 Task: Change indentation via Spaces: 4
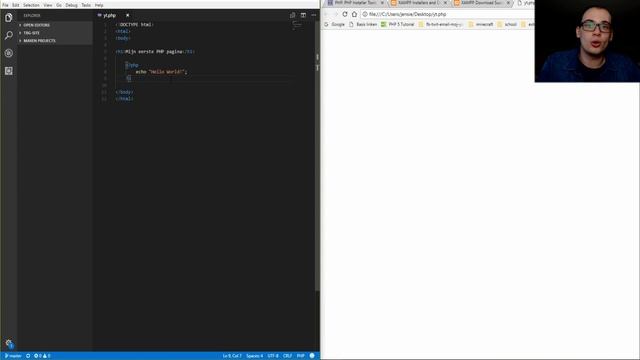click(x=255, y=356)
